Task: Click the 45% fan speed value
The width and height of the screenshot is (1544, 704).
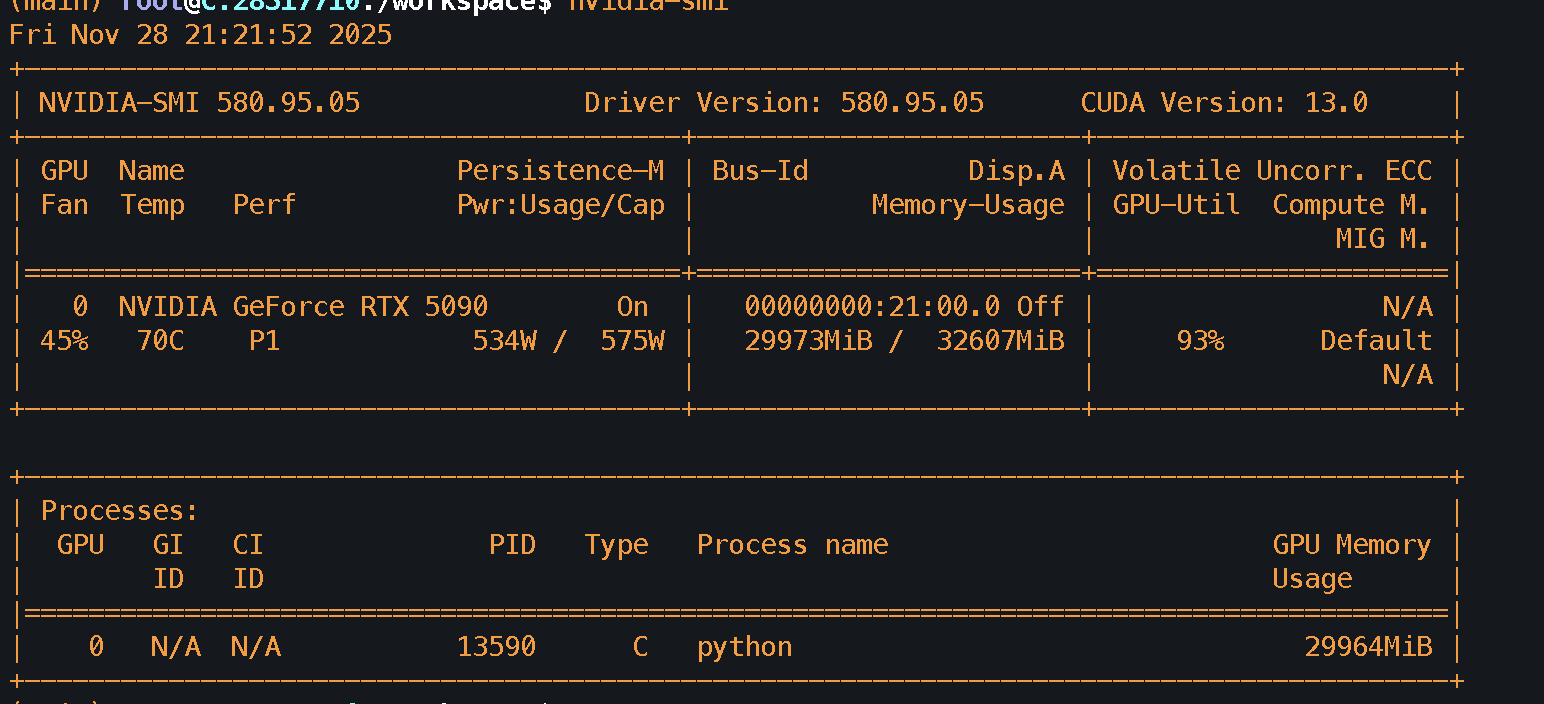Action: 64,341
